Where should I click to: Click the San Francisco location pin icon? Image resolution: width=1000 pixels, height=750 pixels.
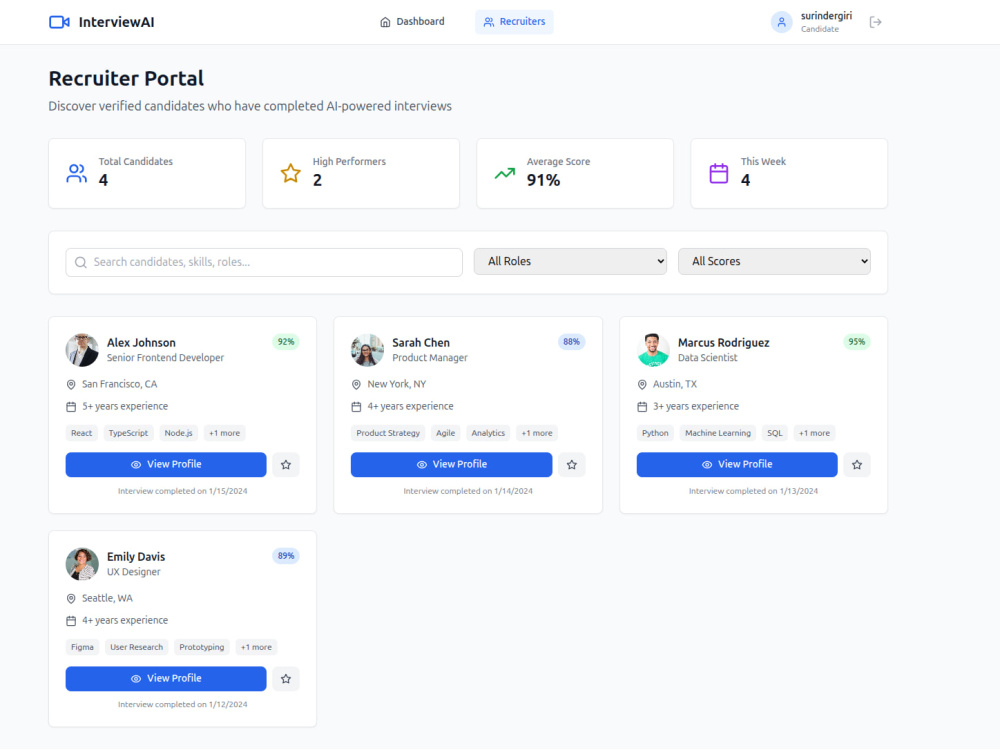pos(71,385)
